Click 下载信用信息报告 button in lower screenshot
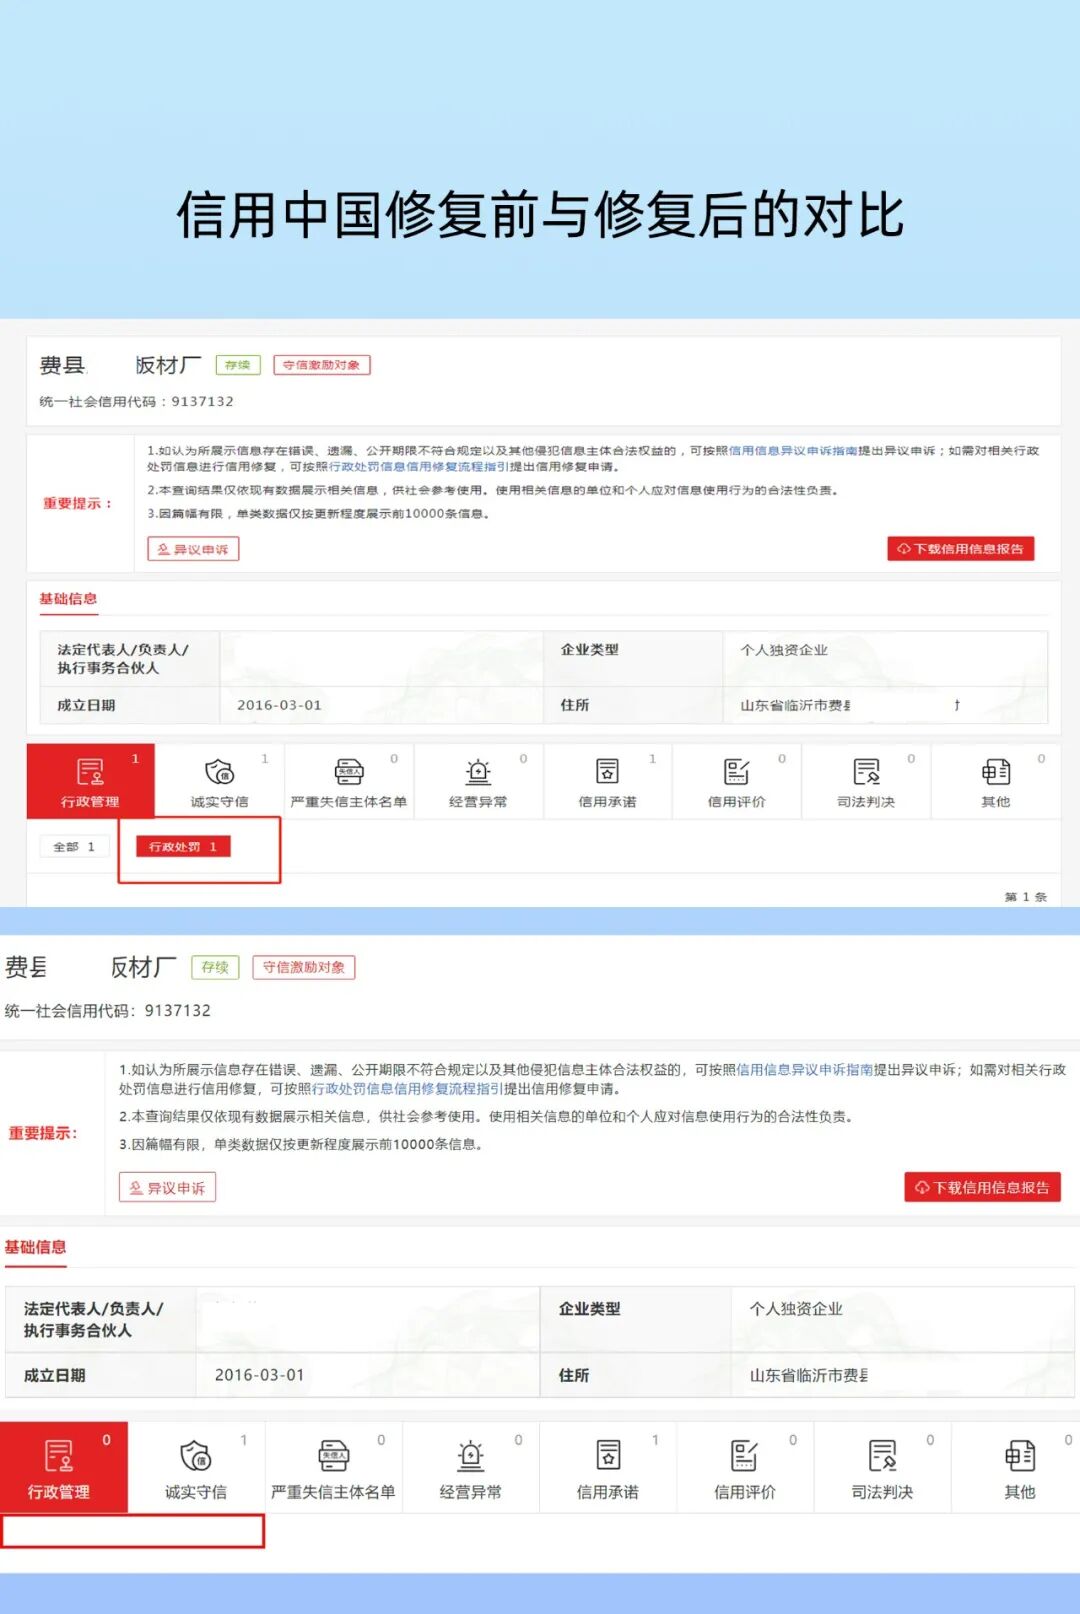Screen dimensions: 1080x1614 (x=982, y=1188)
